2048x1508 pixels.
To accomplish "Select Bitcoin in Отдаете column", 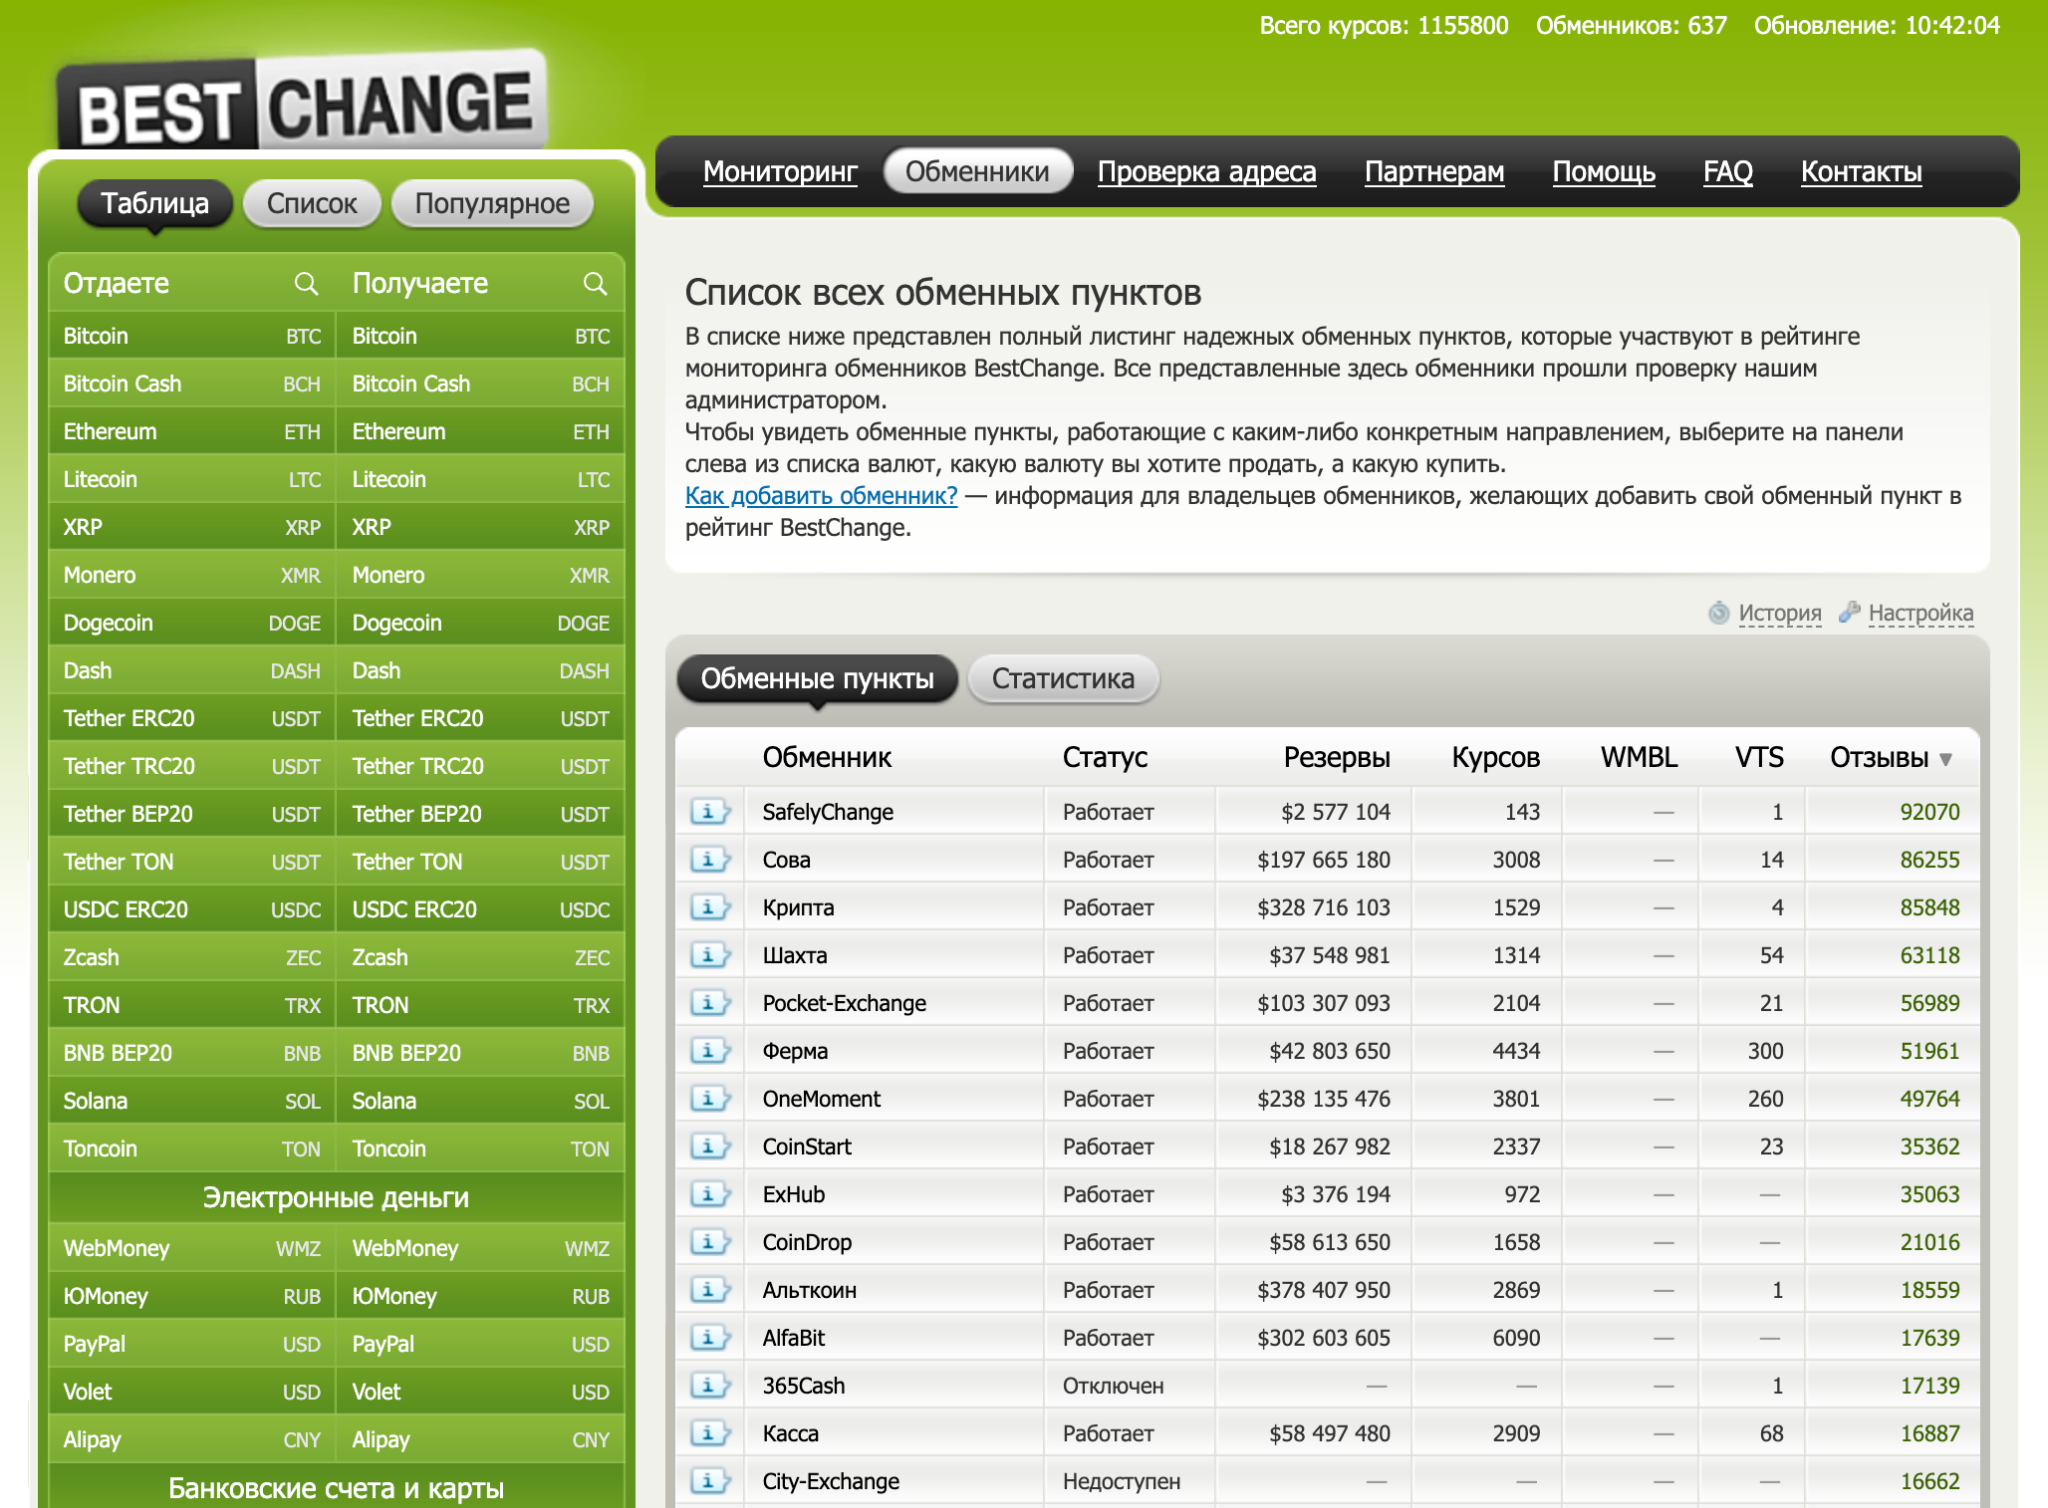I will [x=96, y=336].
